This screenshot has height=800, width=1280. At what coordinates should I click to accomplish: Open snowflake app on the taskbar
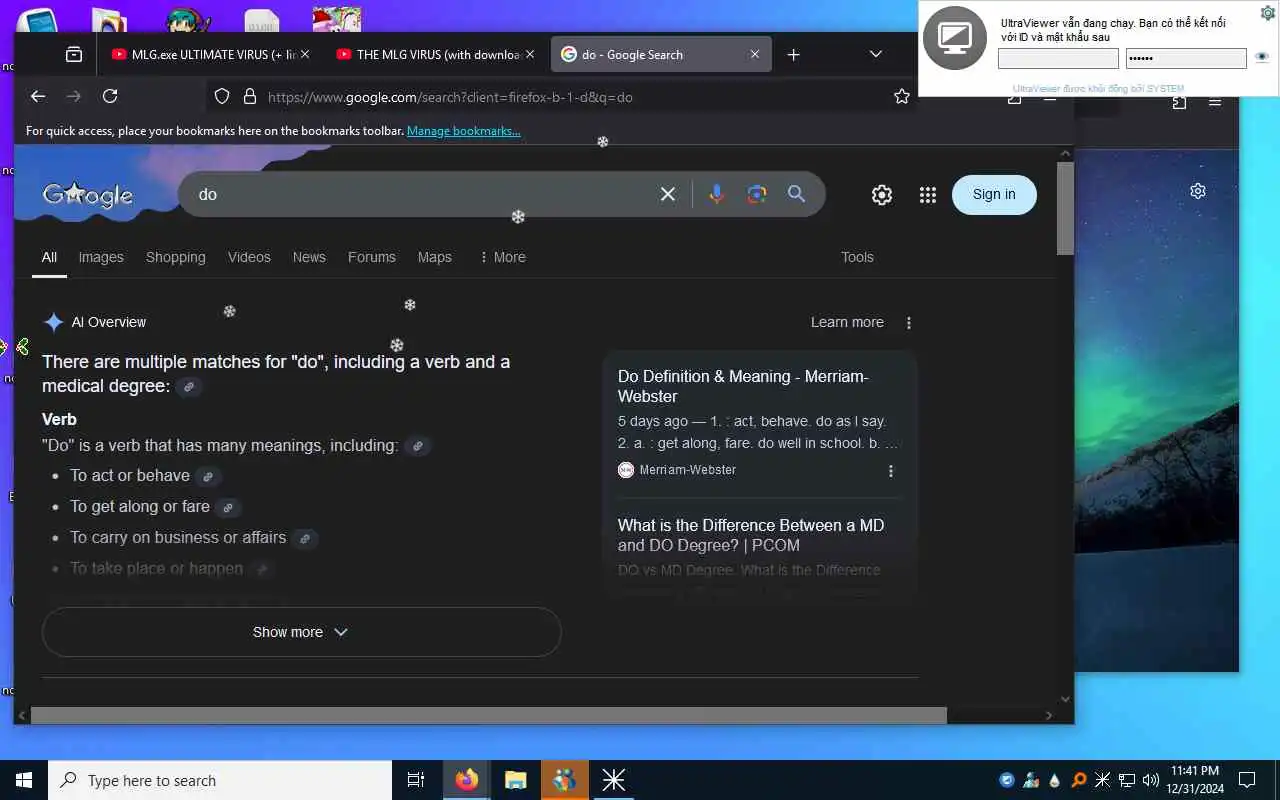[x=613, y=780]
